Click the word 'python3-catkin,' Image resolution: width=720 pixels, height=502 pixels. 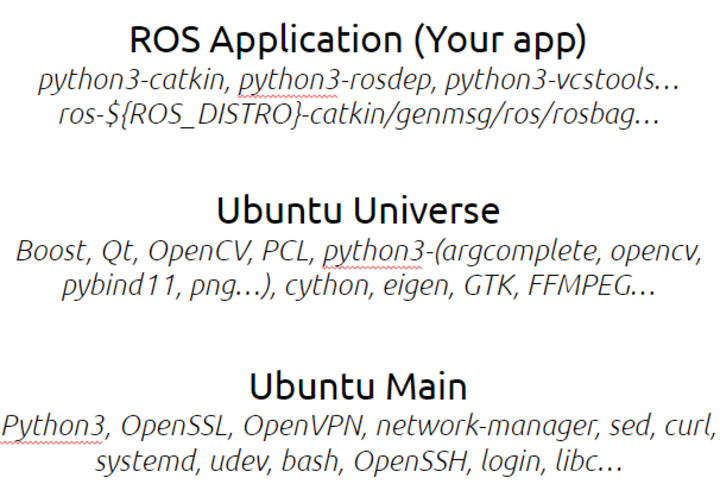[132, 81]
